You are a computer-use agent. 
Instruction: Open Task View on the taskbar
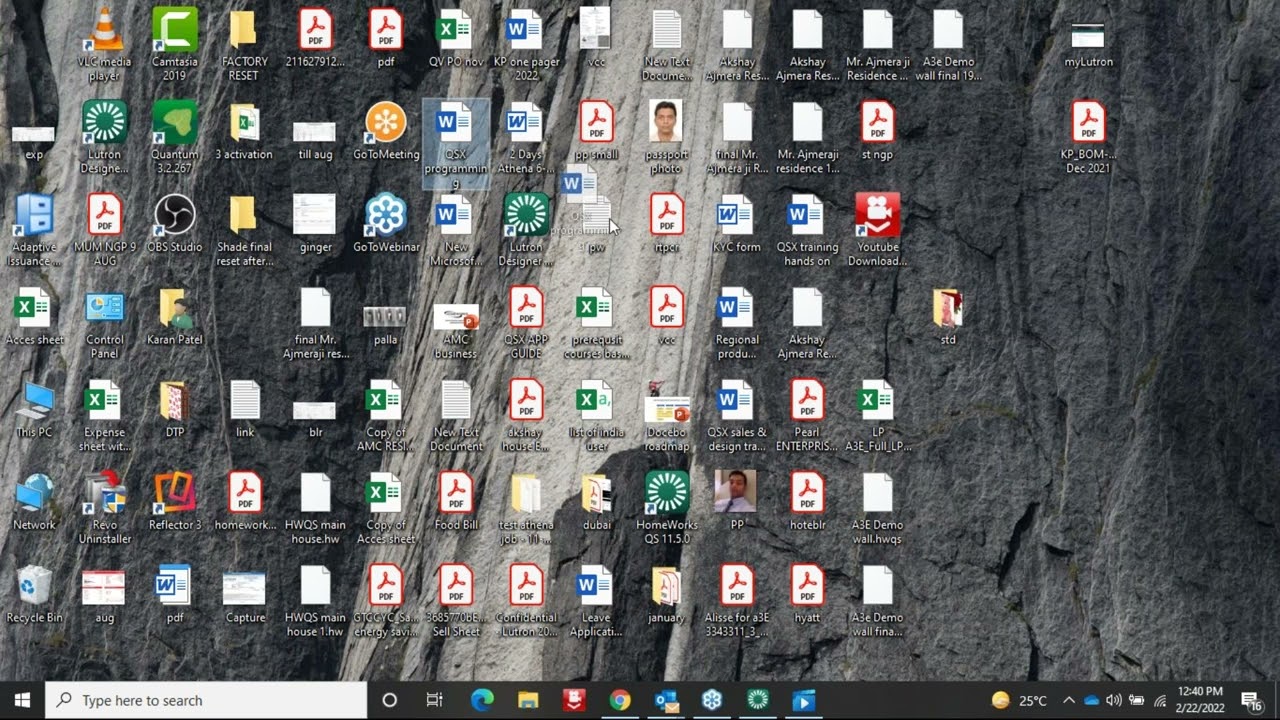click(434, 700)
